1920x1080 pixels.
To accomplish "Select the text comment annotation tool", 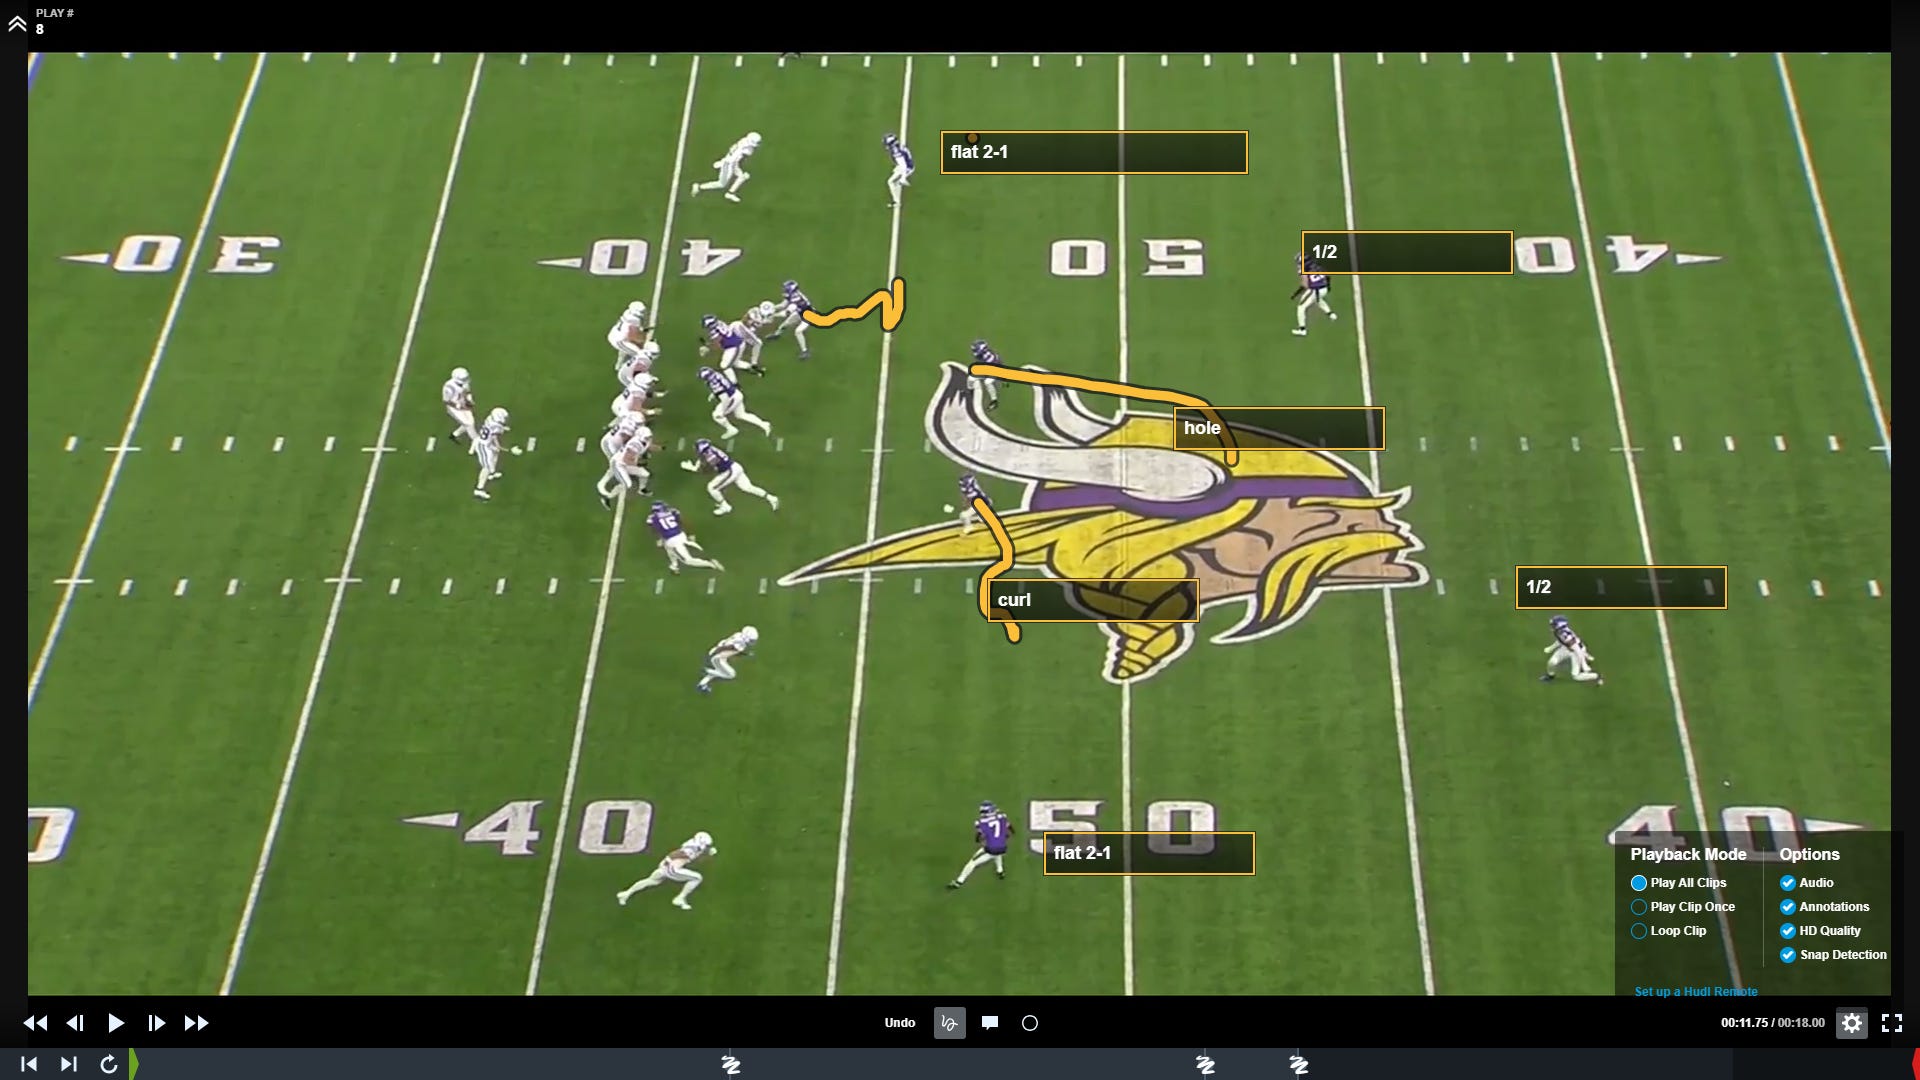I will 990,1022.
